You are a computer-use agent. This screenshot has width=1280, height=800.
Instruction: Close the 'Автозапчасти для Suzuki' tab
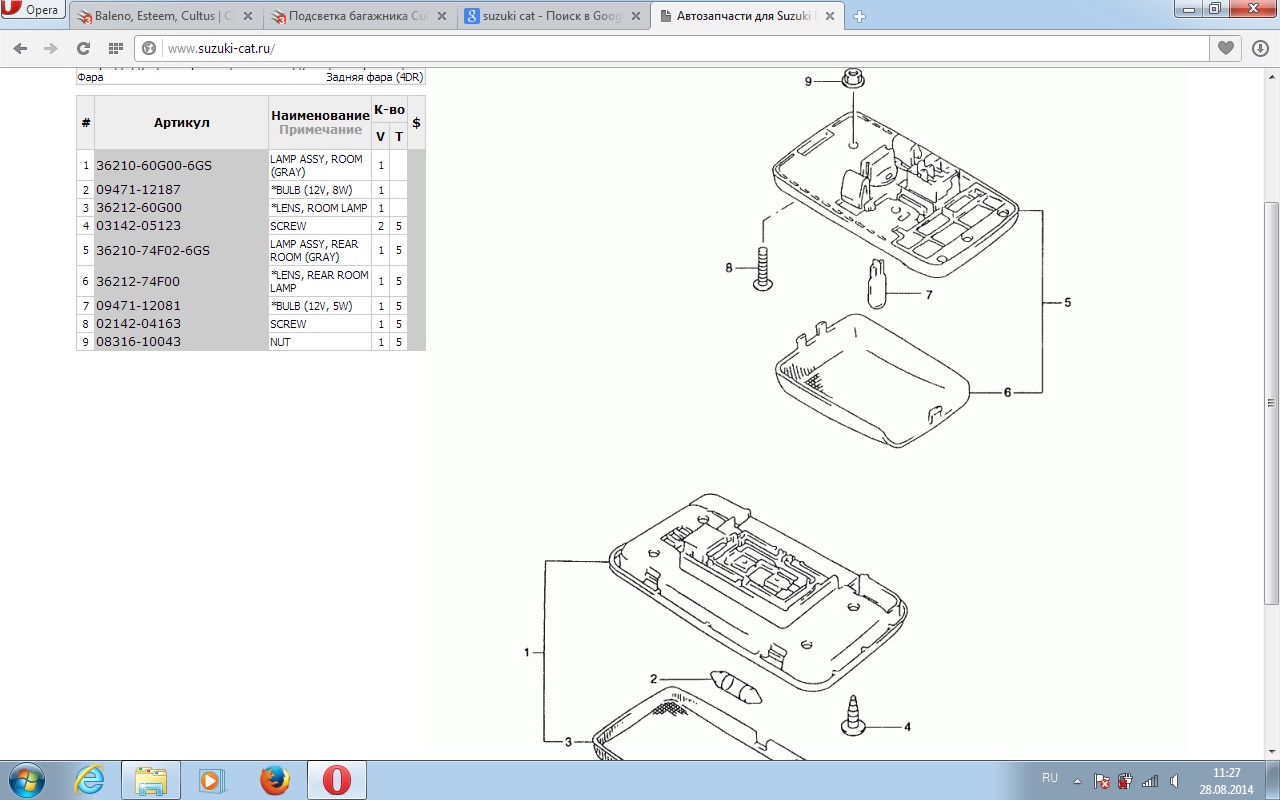pyautogui.click(x=828, y=17)
